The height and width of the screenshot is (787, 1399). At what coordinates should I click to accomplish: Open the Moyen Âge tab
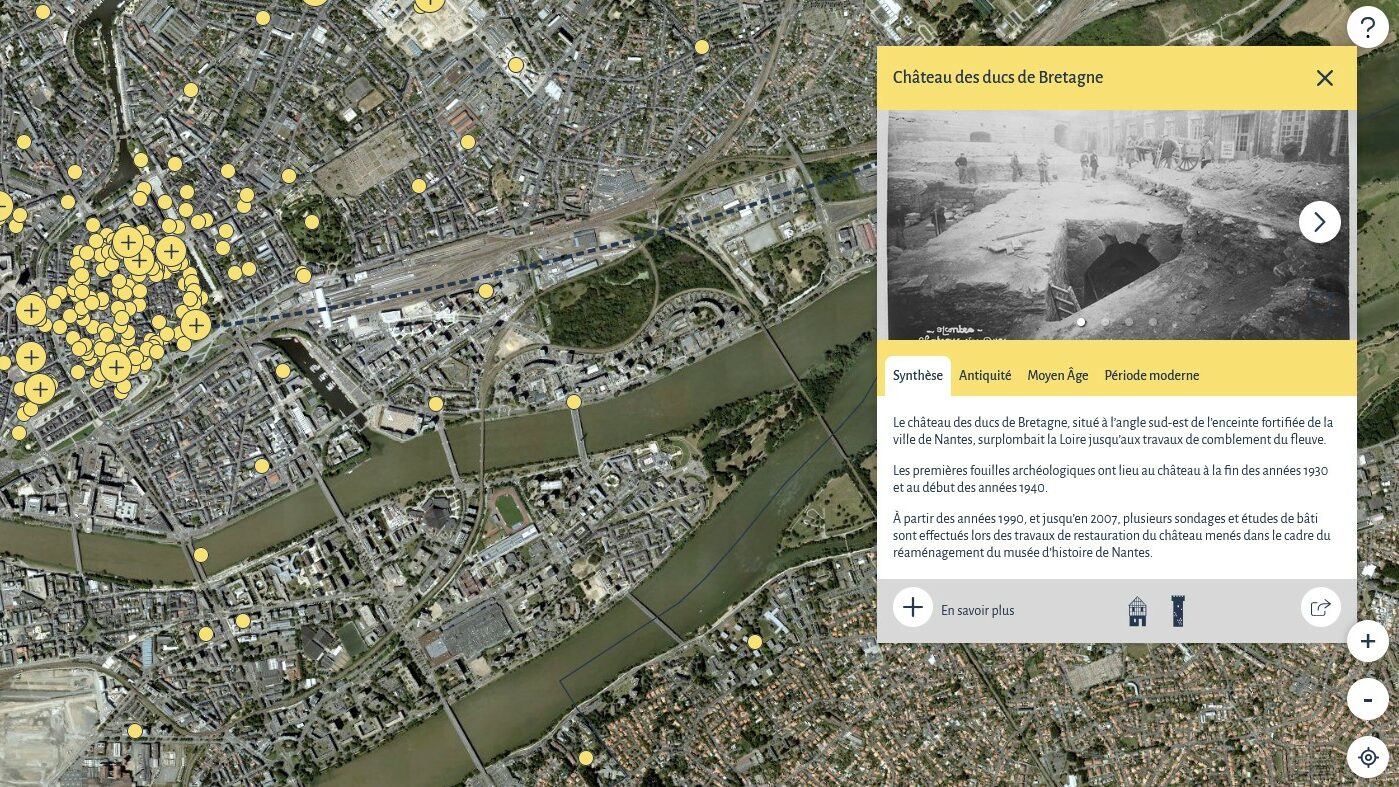[1057, 376]
